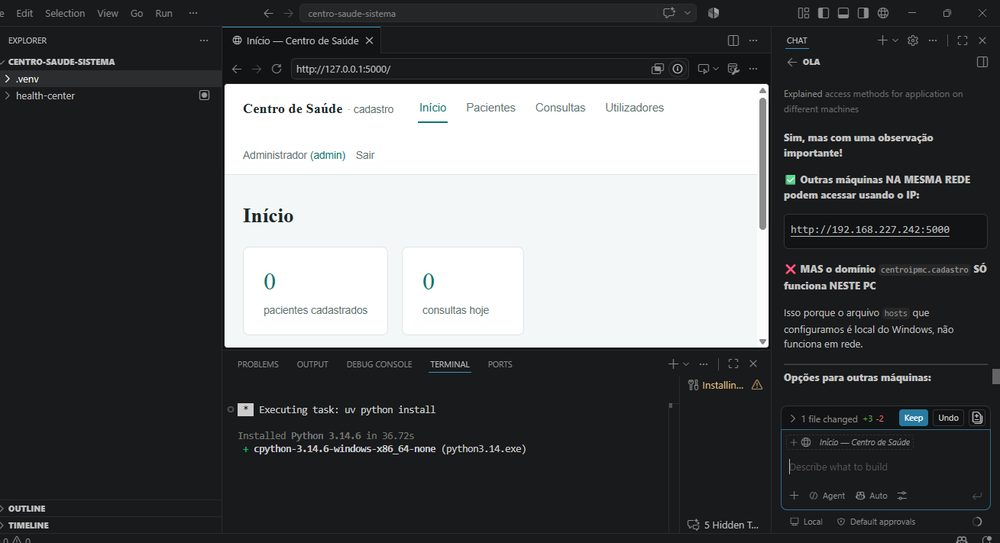Maximize the chat panel
This screenshot has width=1000, height=543.
962,40
